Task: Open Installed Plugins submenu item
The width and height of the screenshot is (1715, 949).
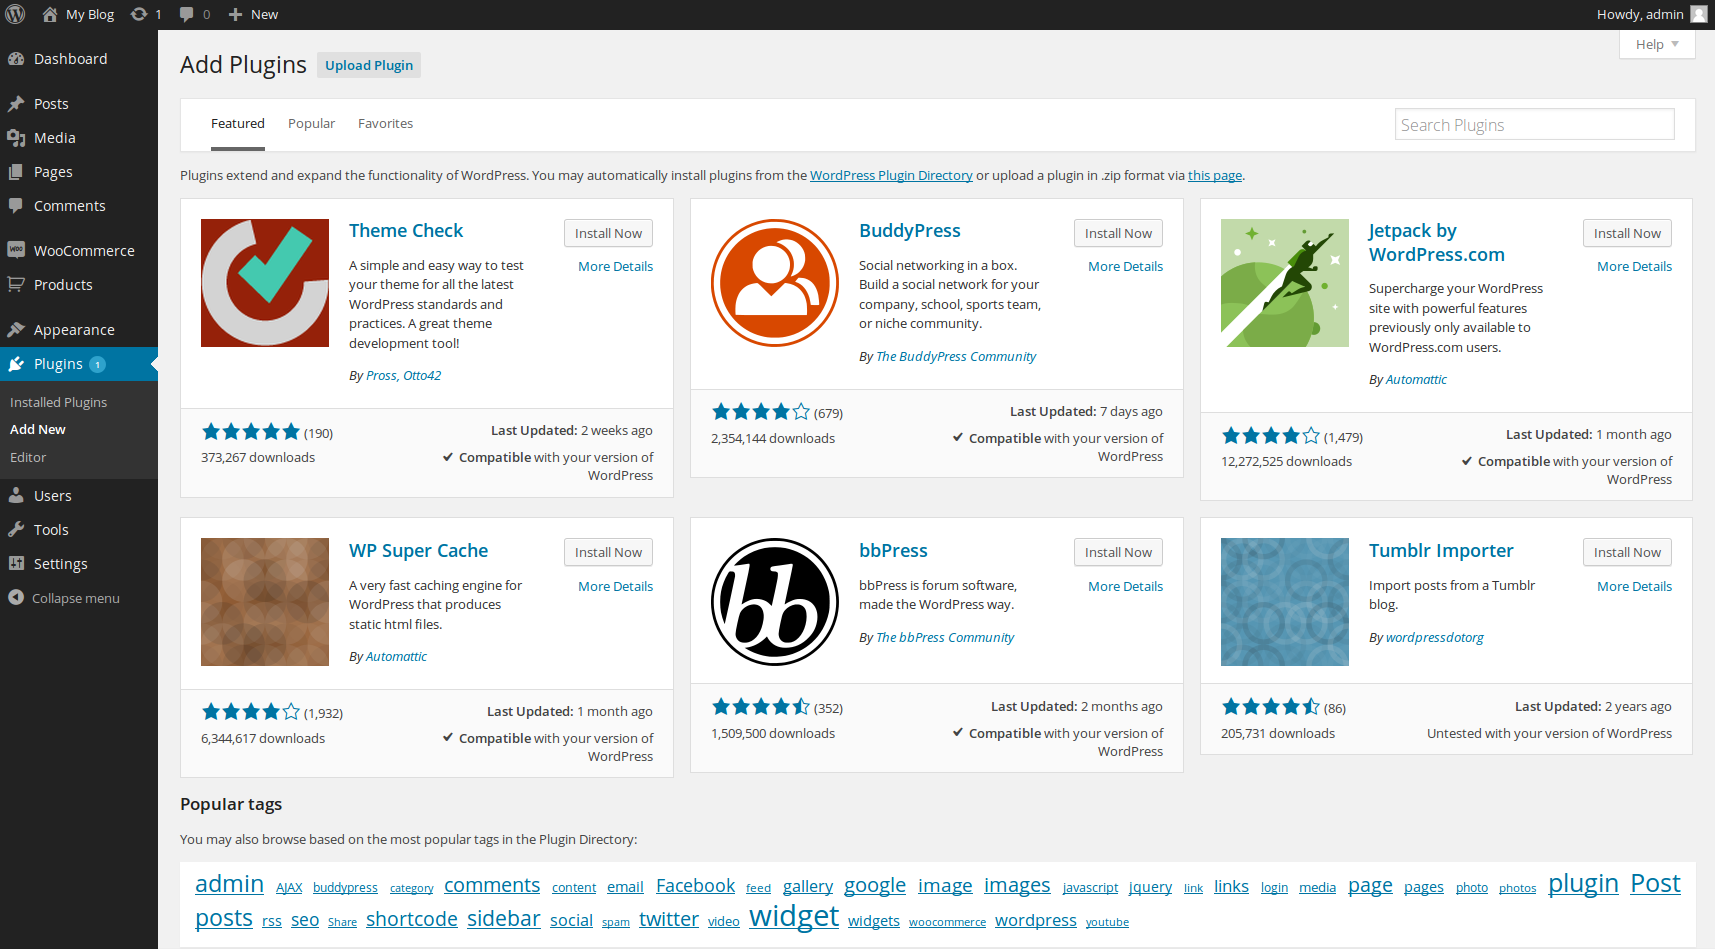Action: click(58, 402)
